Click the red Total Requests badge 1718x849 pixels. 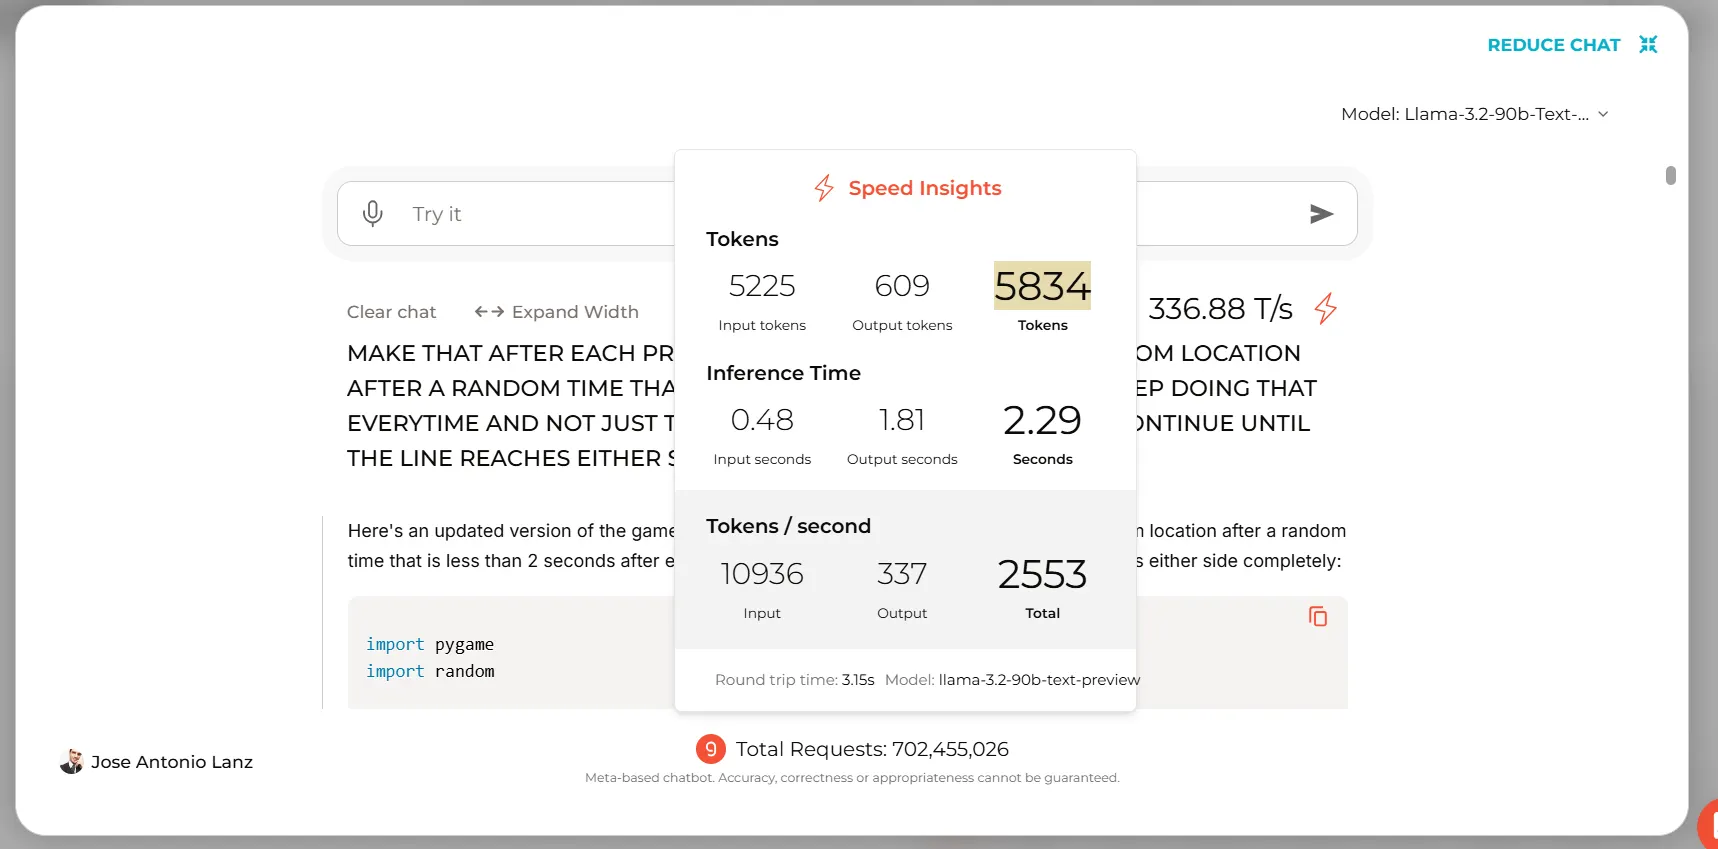pyautogui.click(x=710, y=749)
